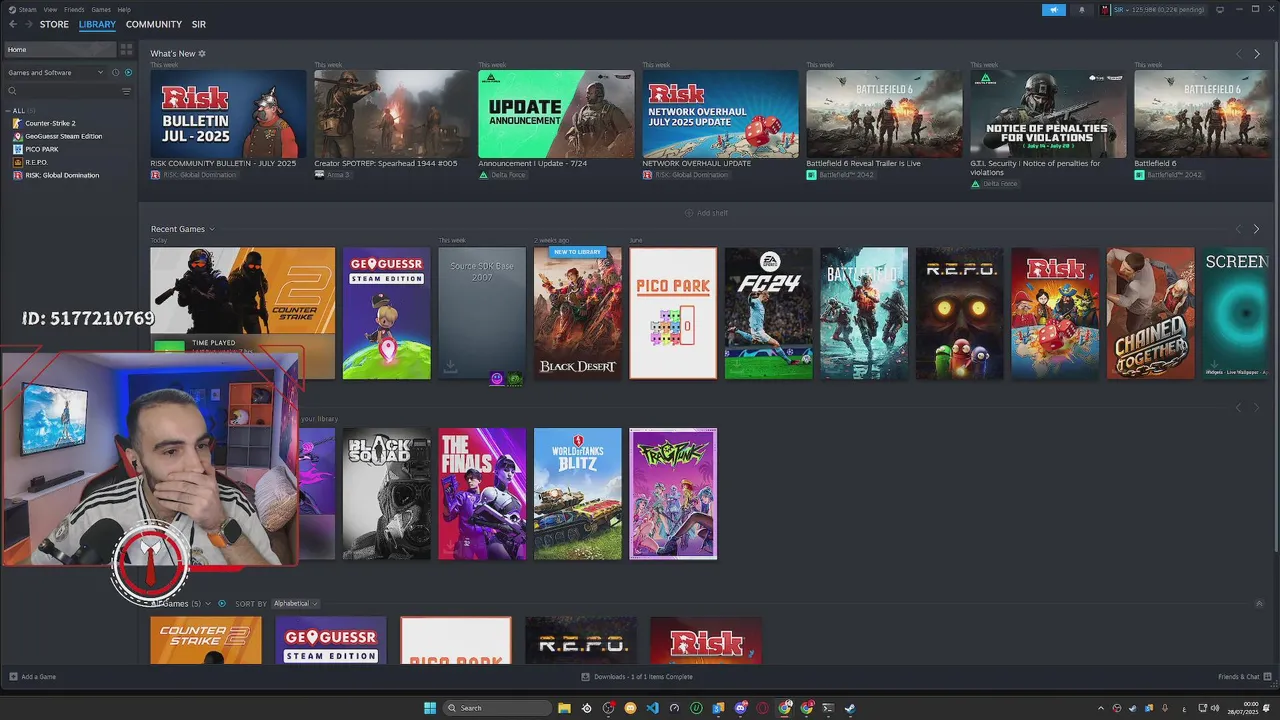Viewport: 1280px width, 720px height.
Task: Open the Games menu
Action: tap(101, 9)
